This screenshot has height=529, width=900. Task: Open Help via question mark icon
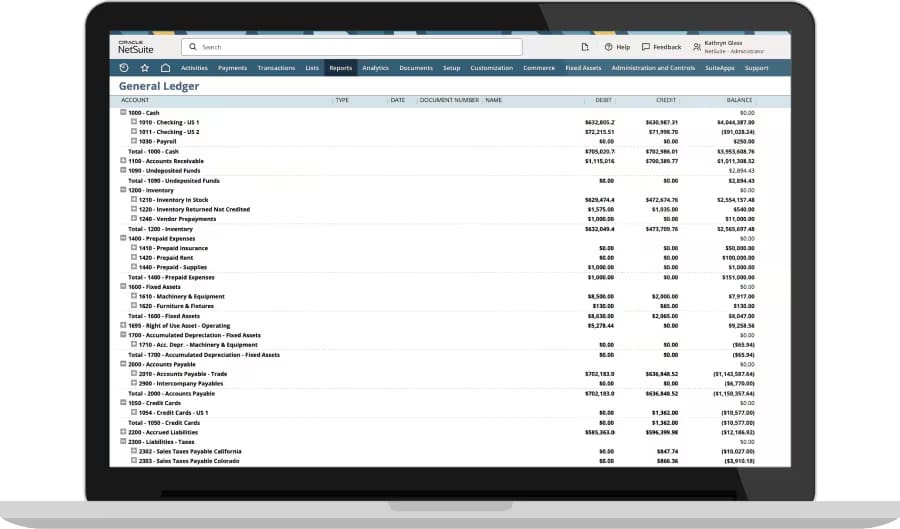click(609, 47)
